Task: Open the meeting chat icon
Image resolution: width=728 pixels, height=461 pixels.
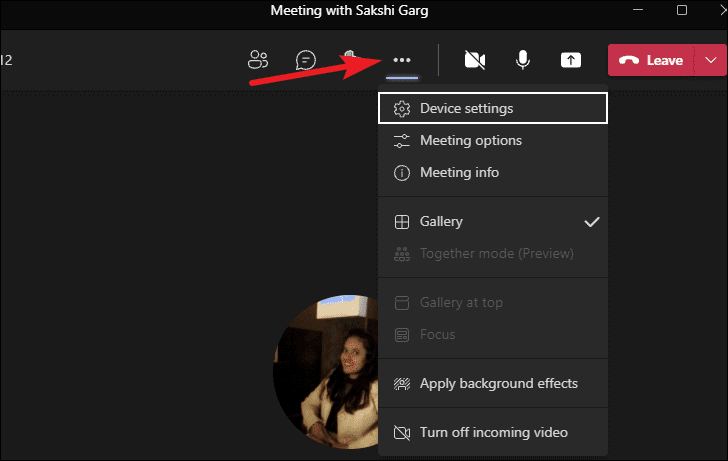Action: [306, 60]
